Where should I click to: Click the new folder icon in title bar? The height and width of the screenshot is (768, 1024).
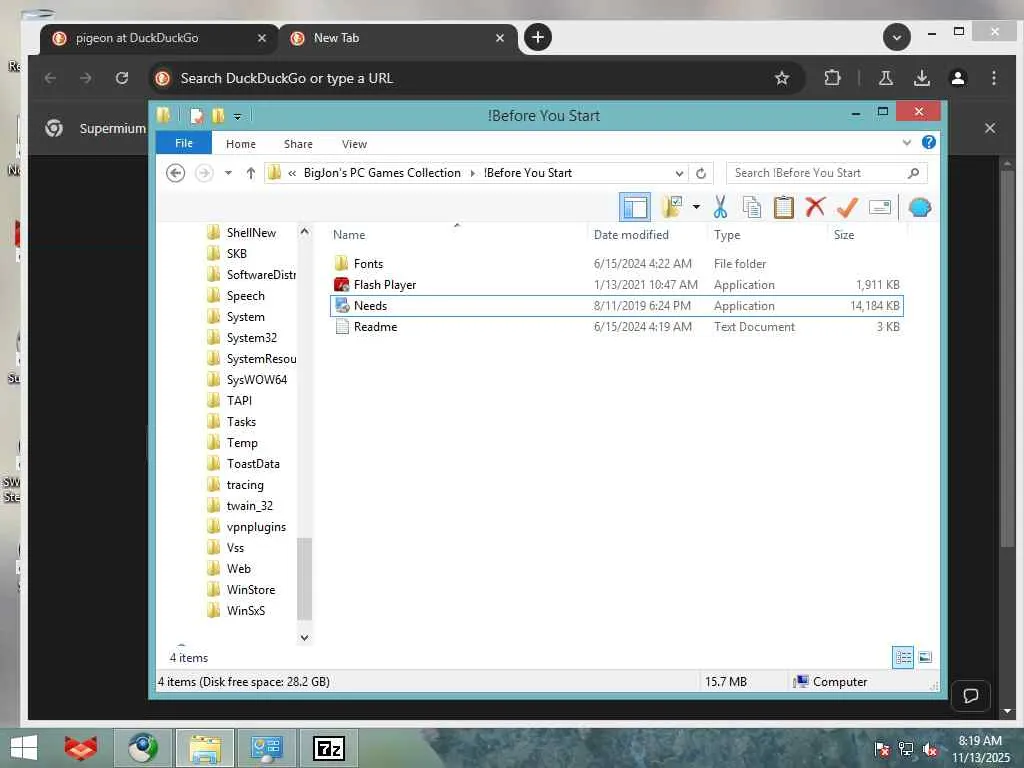coord(217,116)
